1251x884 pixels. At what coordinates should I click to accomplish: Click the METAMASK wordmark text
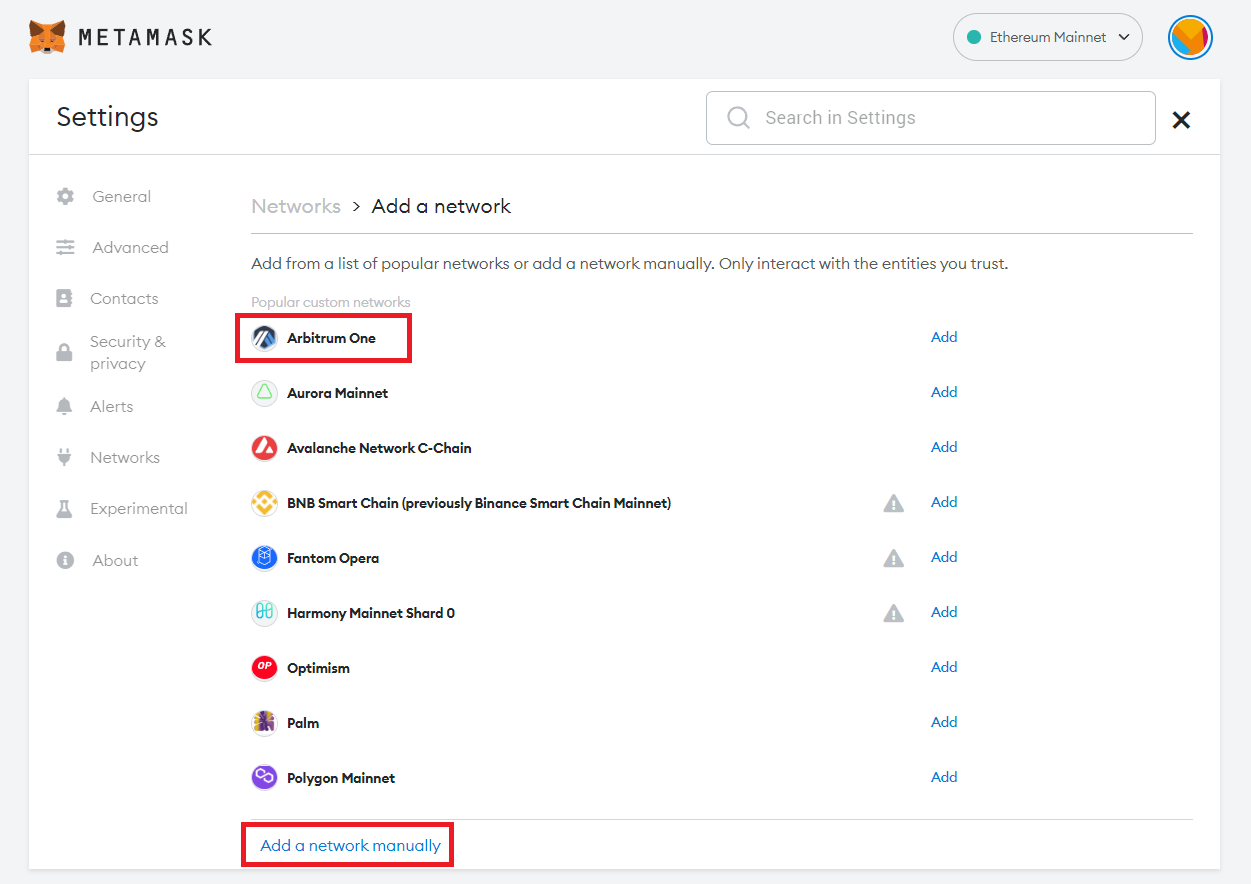(145, 37)
